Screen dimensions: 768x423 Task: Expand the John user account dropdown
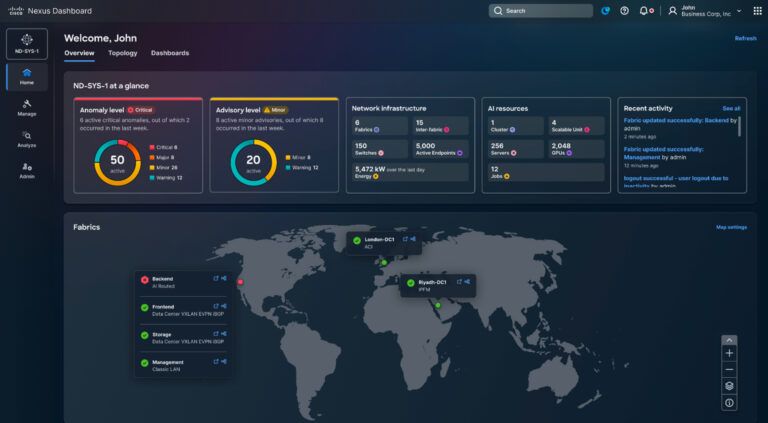pos(710,11)
